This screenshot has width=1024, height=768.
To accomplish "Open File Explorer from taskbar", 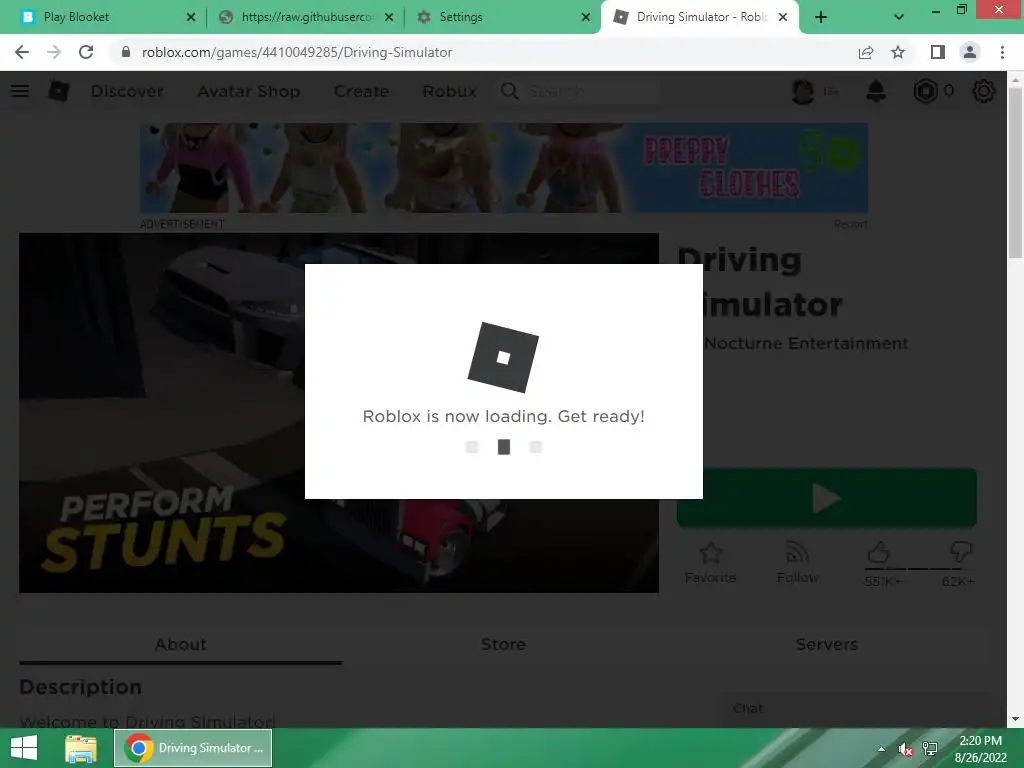I will [81, 748].
